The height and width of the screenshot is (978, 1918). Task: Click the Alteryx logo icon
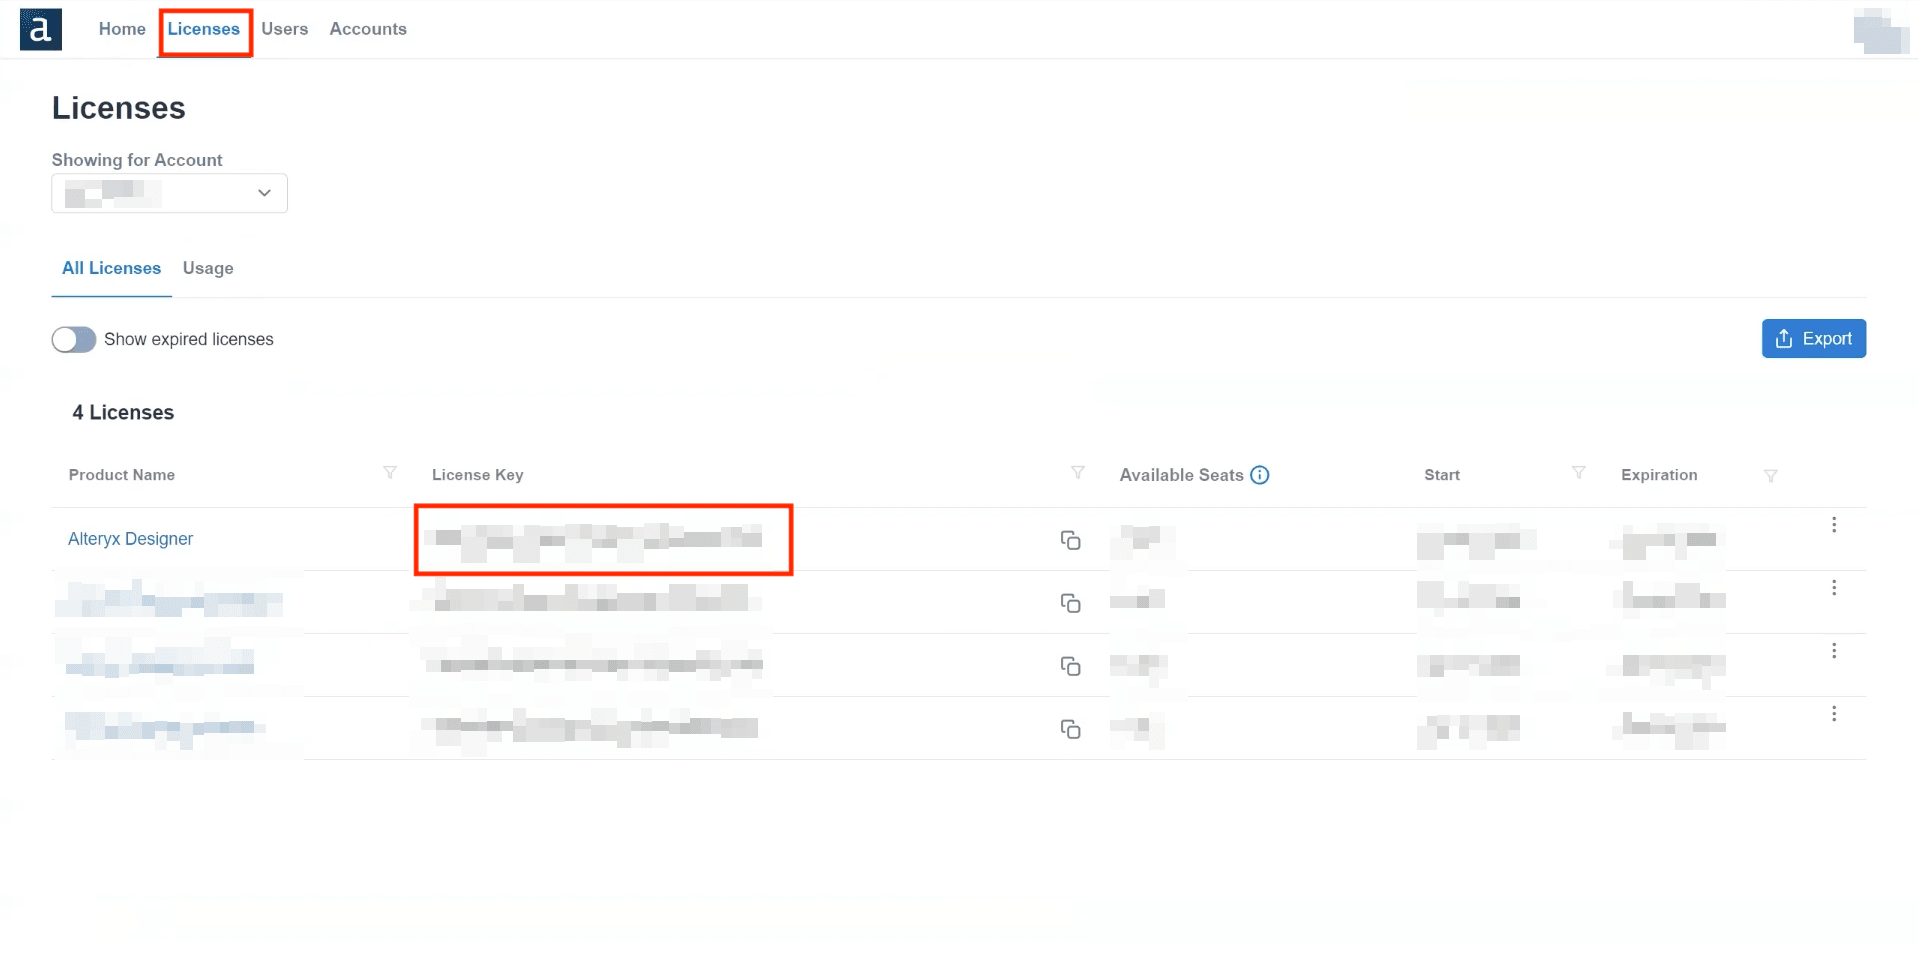click(41, 29)
